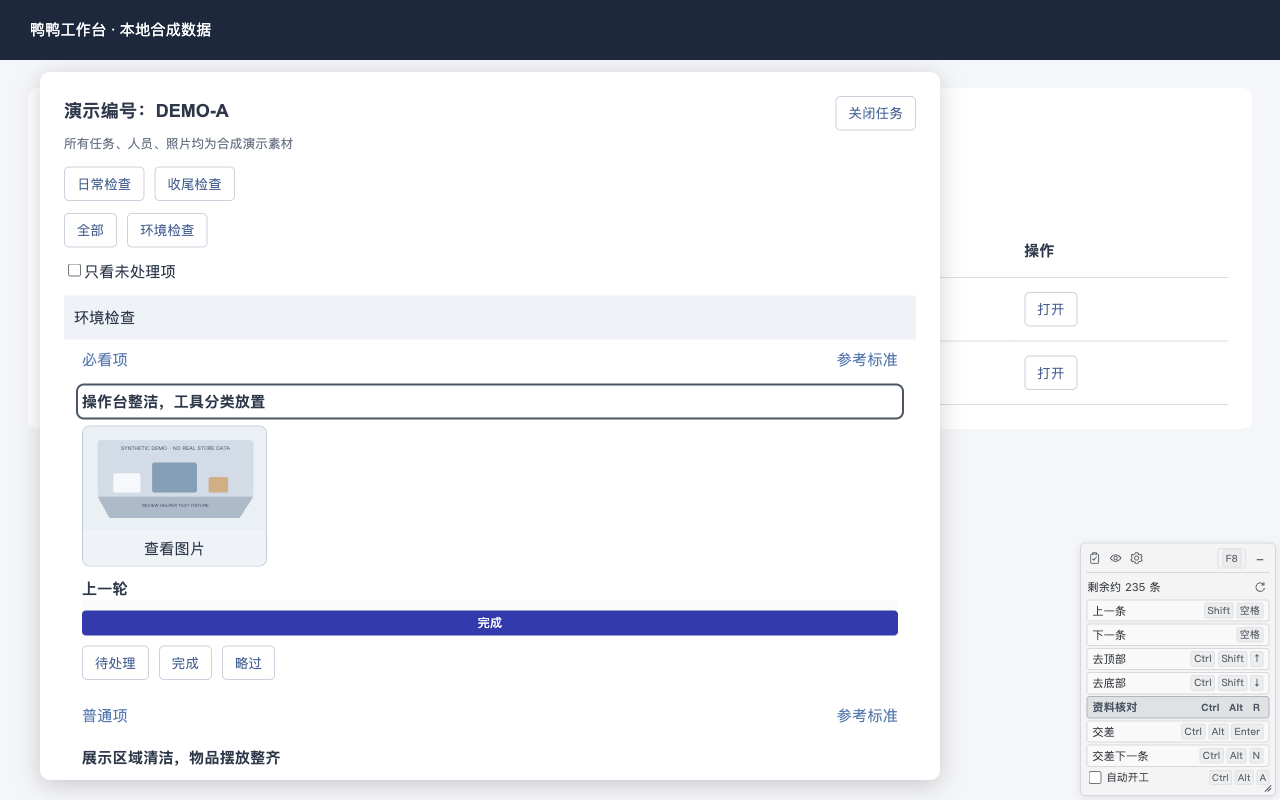Click the 交差 Ctrl Alt Enter row
The height and width of the screenshot is (800, 1280).
[1178, 732]
